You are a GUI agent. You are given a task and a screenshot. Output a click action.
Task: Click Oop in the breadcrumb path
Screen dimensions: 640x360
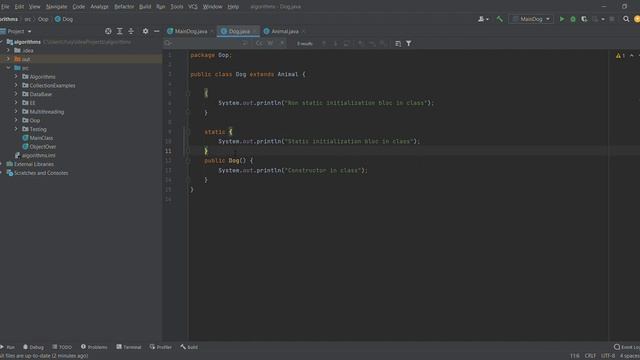(x=43, y=19)
